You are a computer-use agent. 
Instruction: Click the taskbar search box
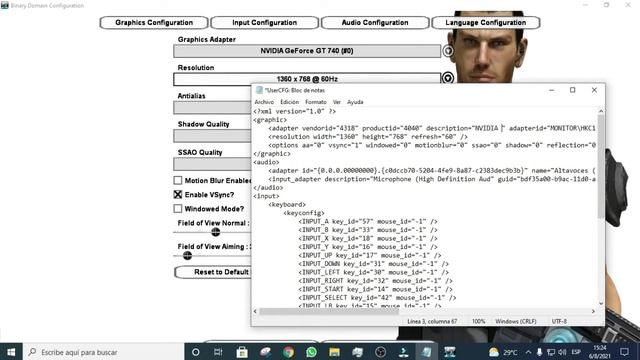[x=104, y=352]
